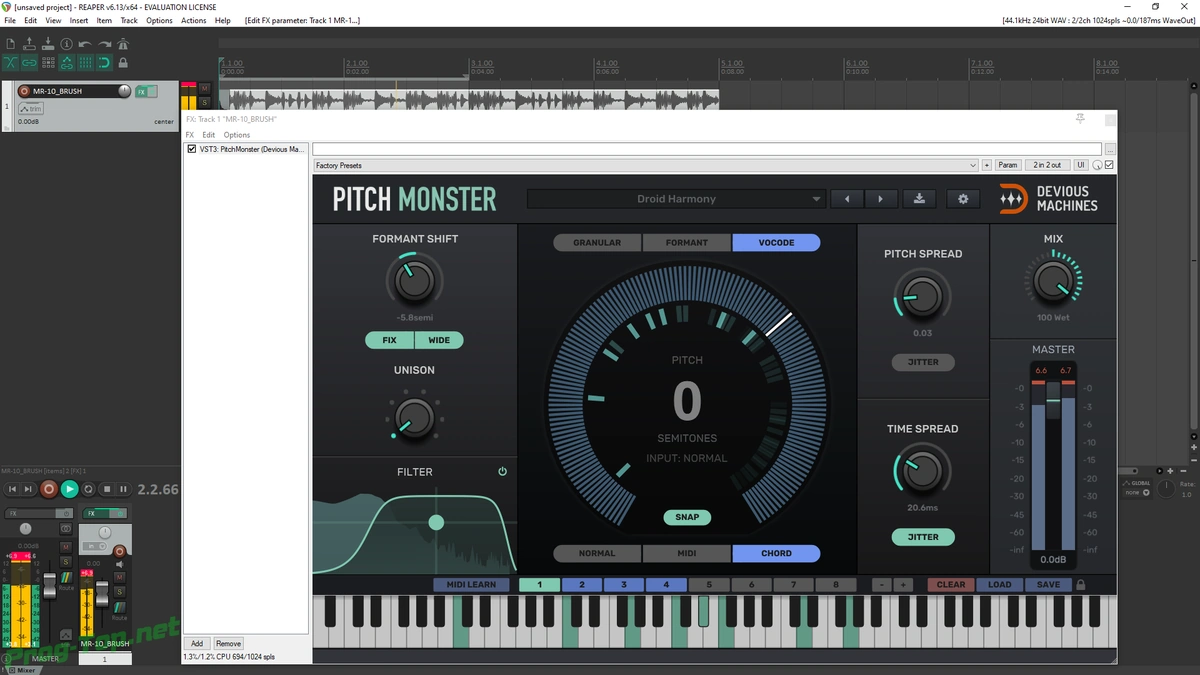The width and height of the screenshot is (1200, 675).
Task: Pin the FX window with pushpin icon
Action: click(x=1080, y=119)
